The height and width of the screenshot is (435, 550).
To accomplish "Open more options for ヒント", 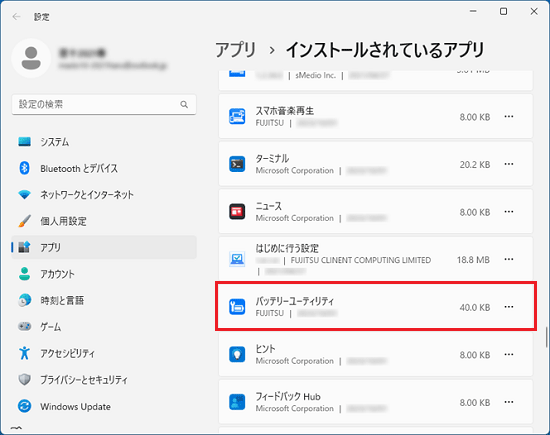I will click(509, 354).
